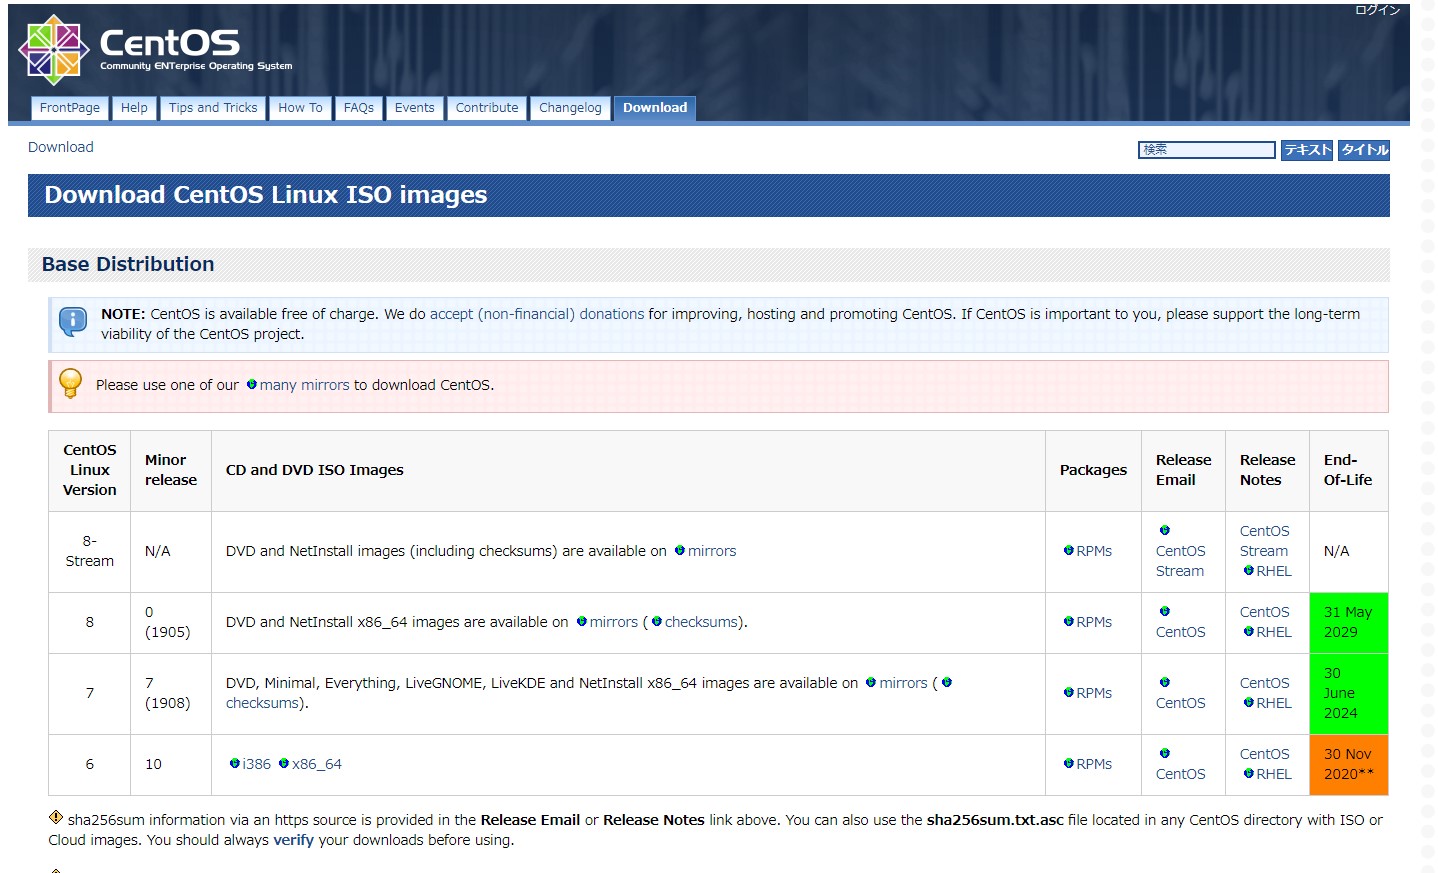Open CentOS release email link for version 7
1438x873 pixels.
[1181, 703]
